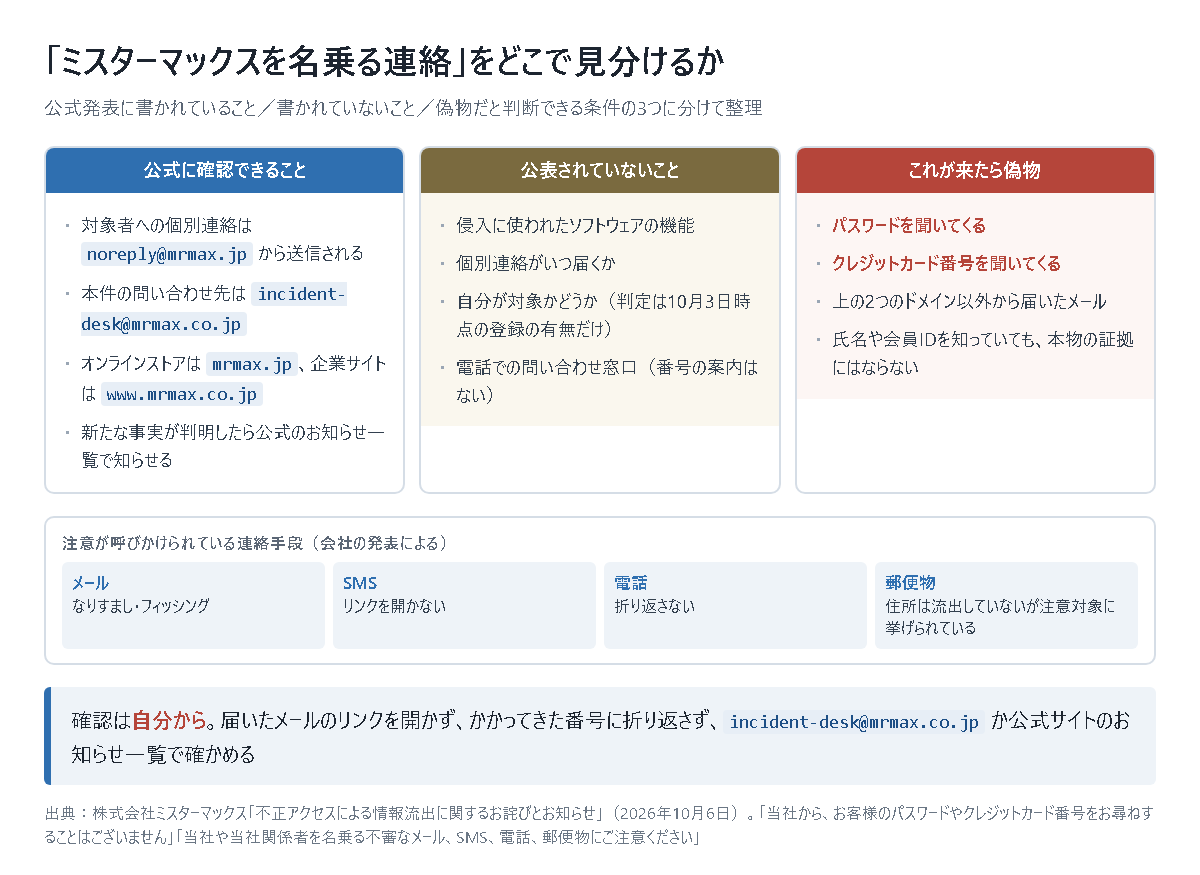
Task: Select the SMS contact method tile
Action: 464,605
